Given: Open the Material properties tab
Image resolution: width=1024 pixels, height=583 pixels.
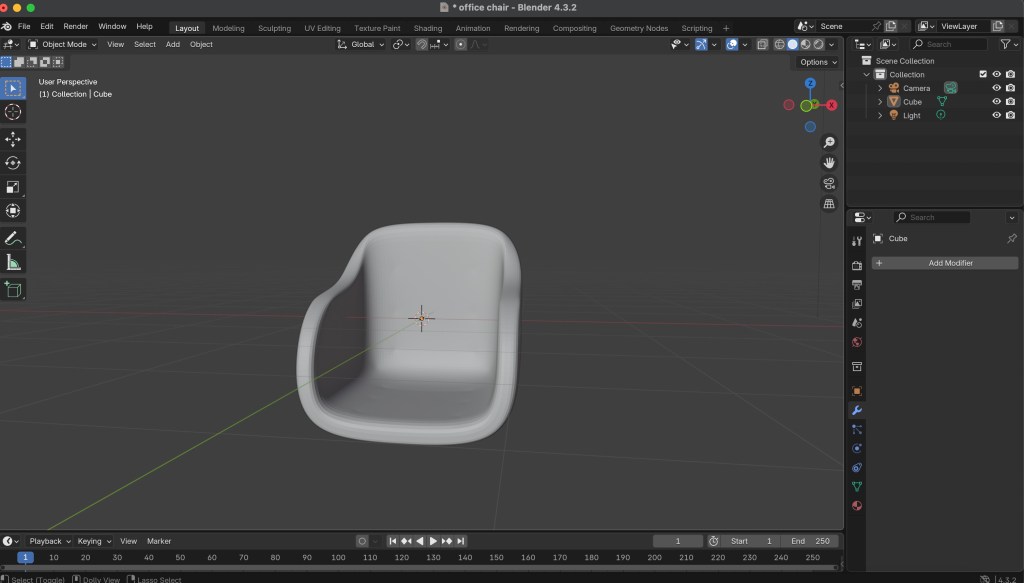Looking at the screenshot, I should point(856,505).
